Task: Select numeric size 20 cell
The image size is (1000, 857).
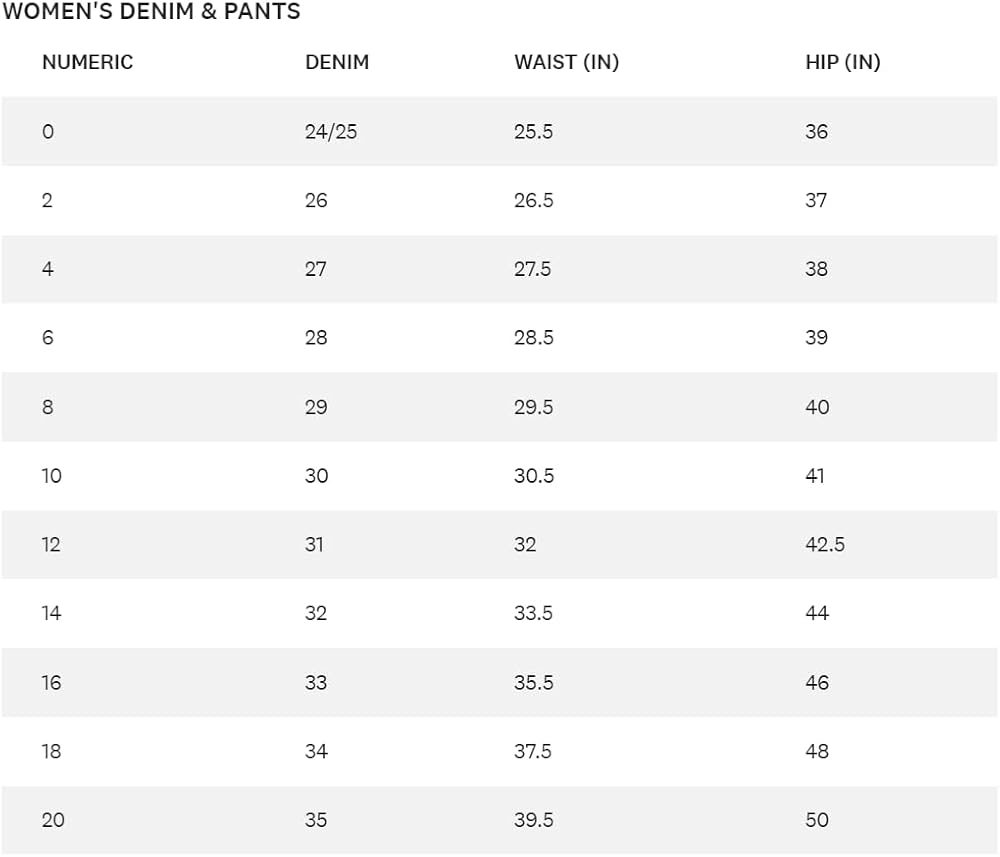Action: point(53,820)
